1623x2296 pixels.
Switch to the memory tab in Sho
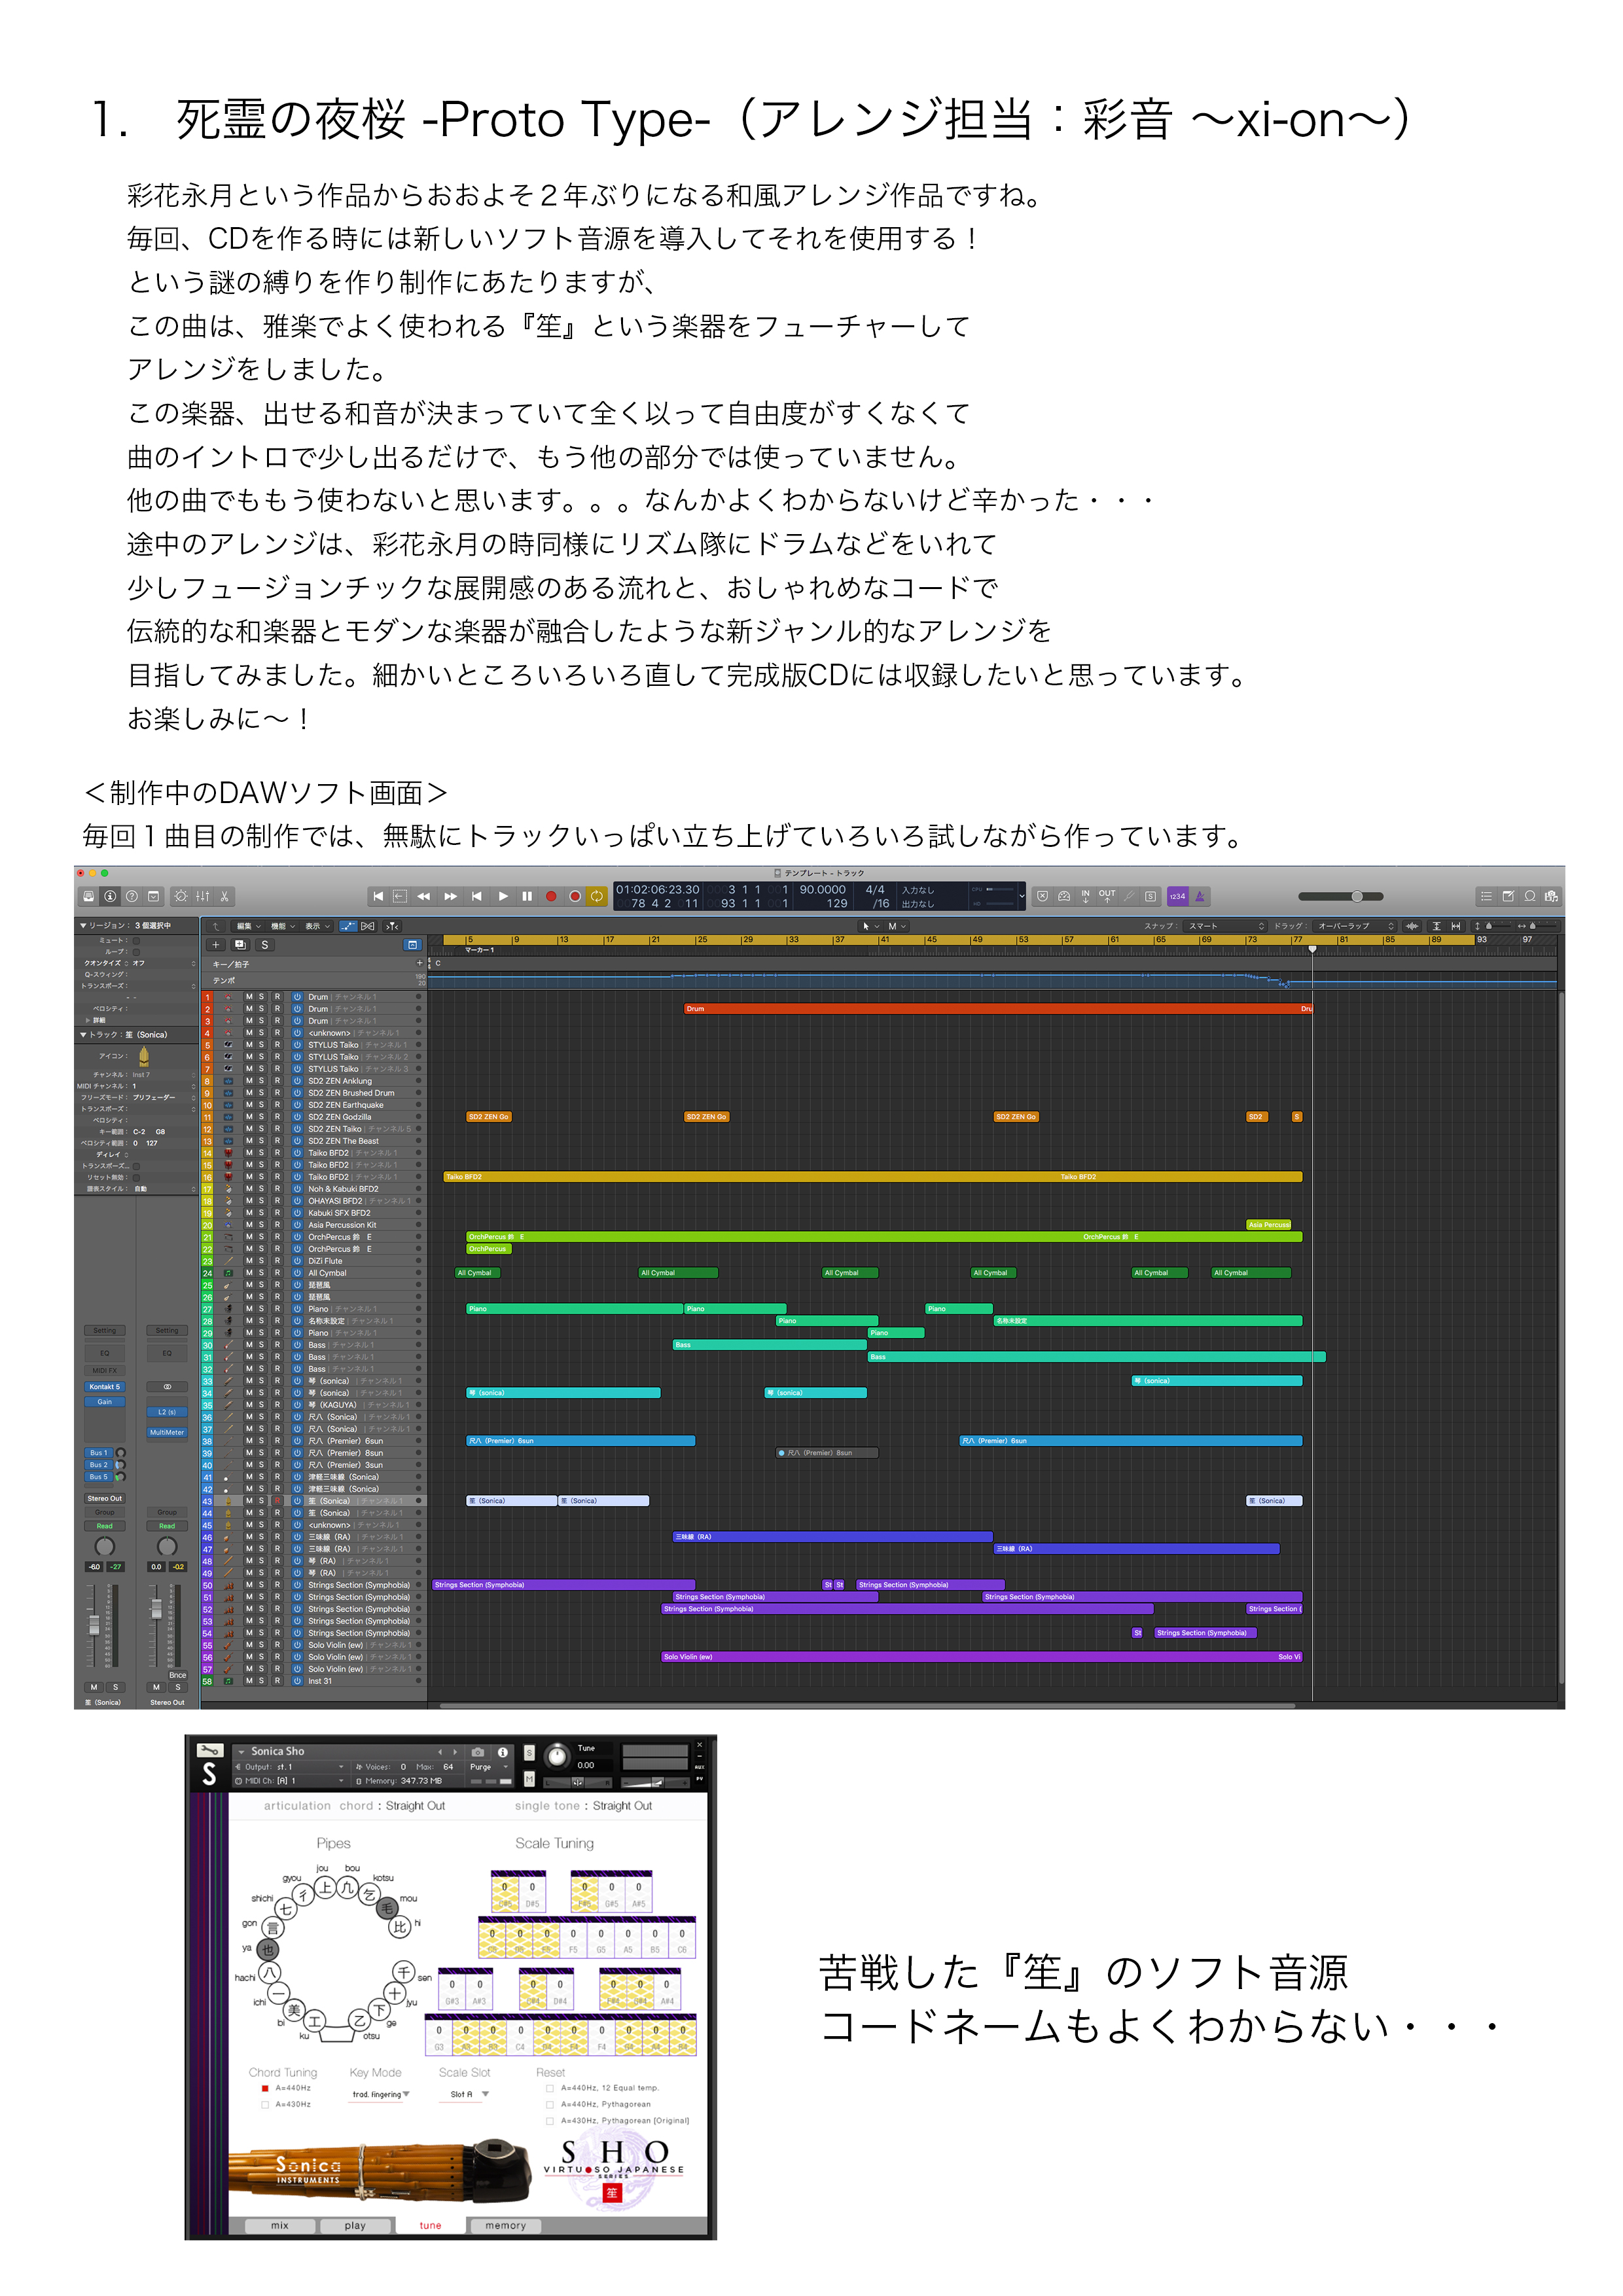click(x=505, y=2225)
